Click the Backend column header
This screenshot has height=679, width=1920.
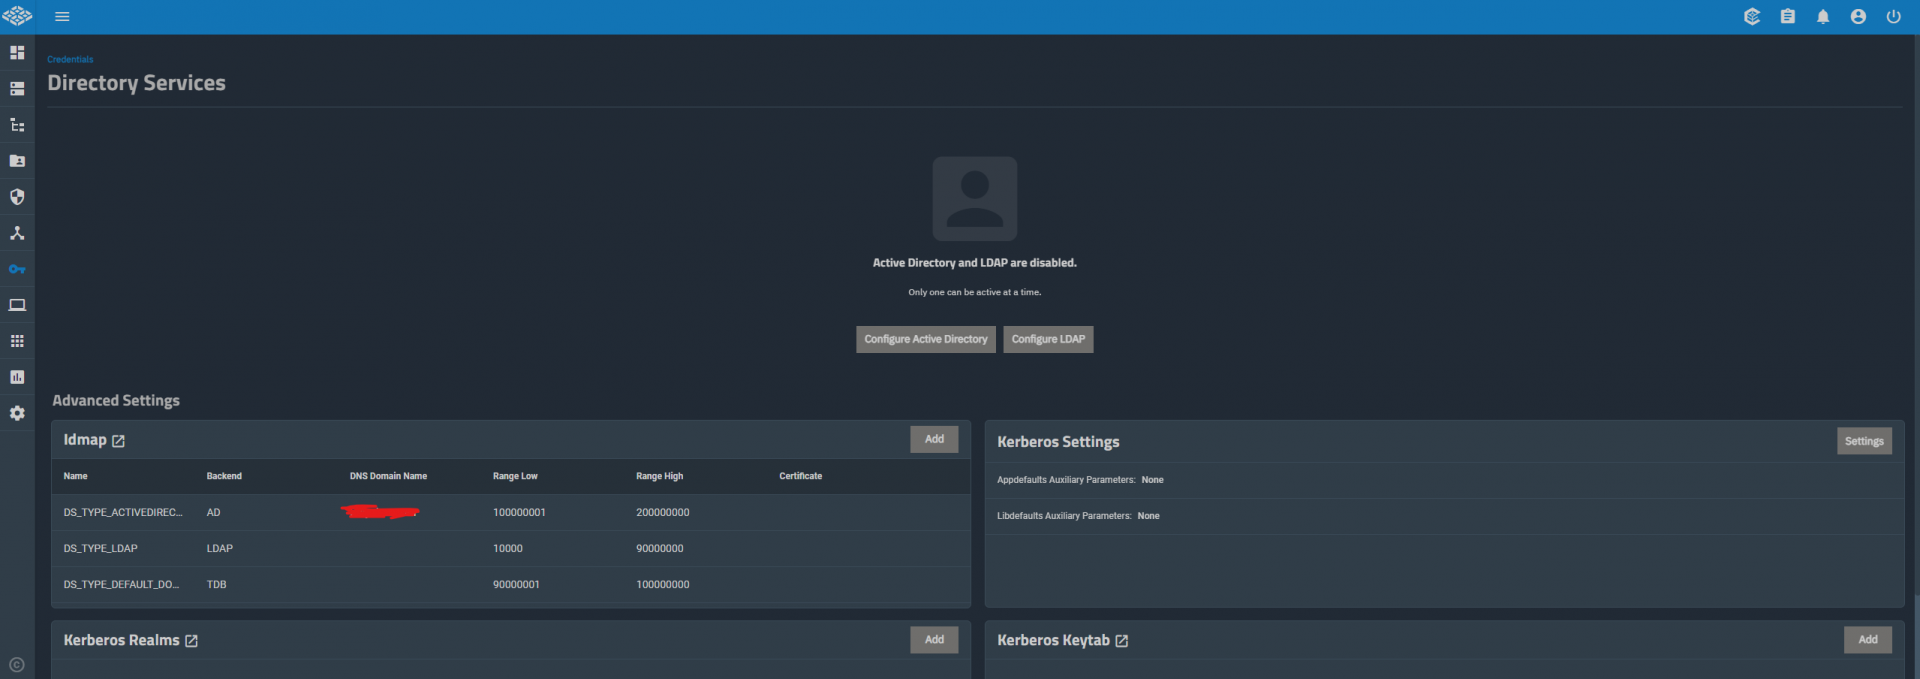pos(224,476)
